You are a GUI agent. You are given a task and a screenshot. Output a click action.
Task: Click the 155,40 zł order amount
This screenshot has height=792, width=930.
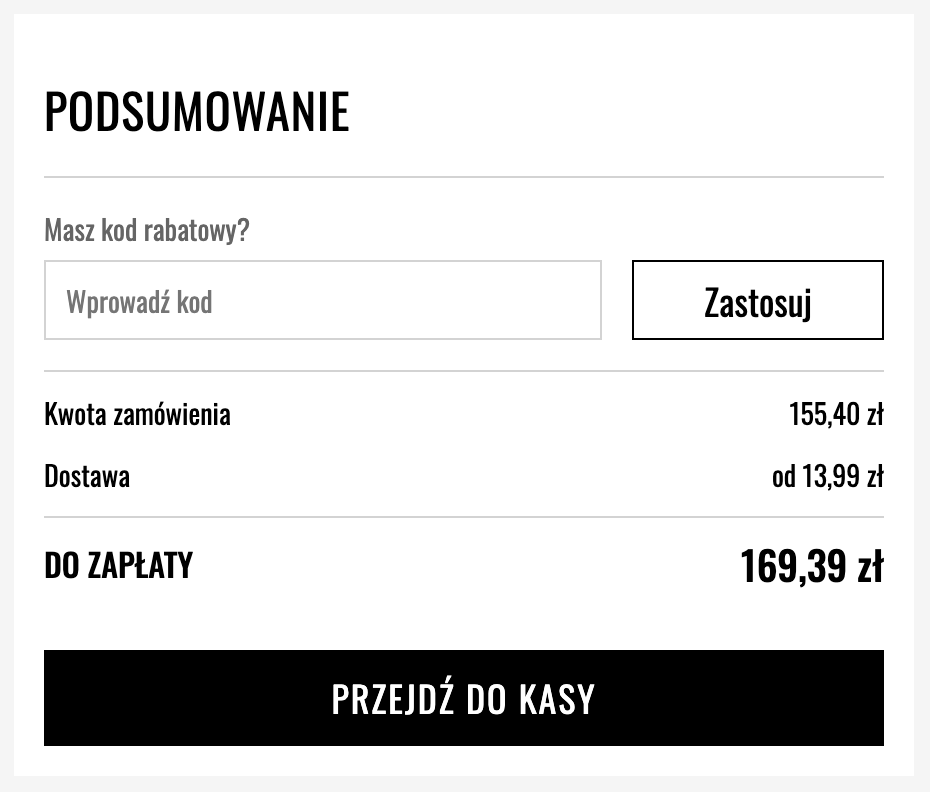(x=835, y=414)
